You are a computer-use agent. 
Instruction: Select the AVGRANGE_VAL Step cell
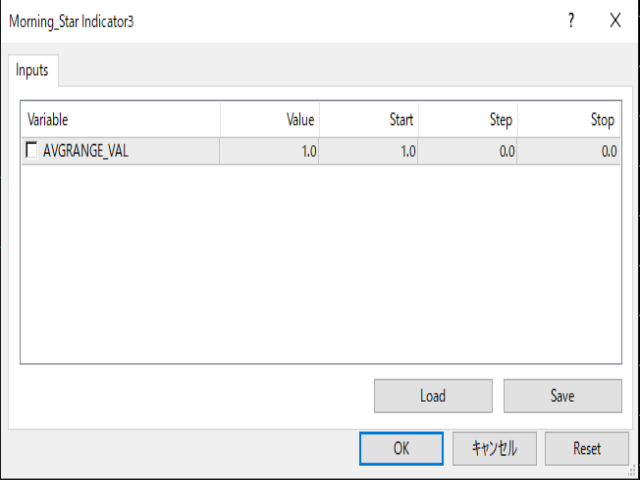[468, 151]
